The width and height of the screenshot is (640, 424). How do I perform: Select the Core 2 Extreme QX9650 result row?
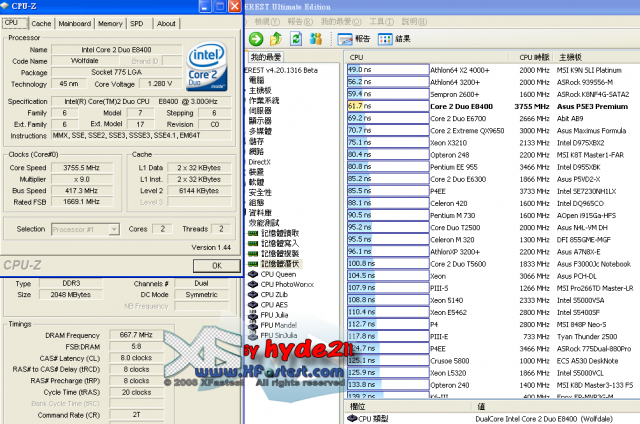(x=493, y=131)
